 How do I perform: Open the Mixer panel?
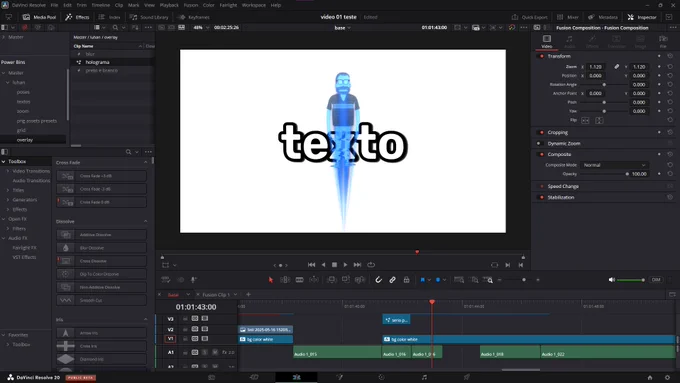click(568, 17)
